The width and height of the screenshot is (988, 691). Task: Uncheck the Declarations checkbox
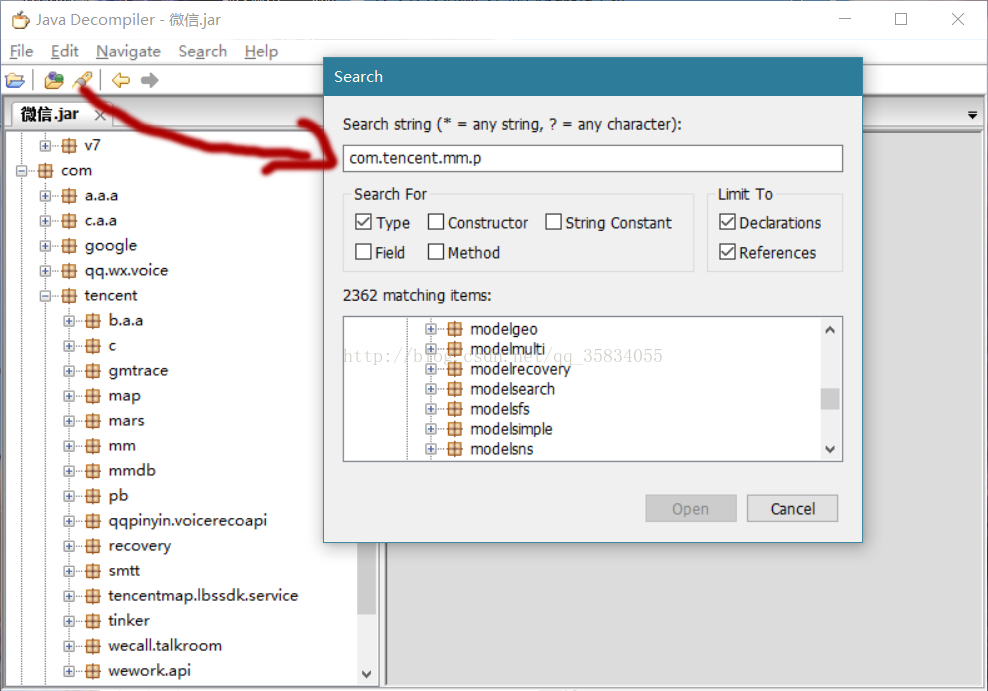pyautogui.click(x=727, y=222)
